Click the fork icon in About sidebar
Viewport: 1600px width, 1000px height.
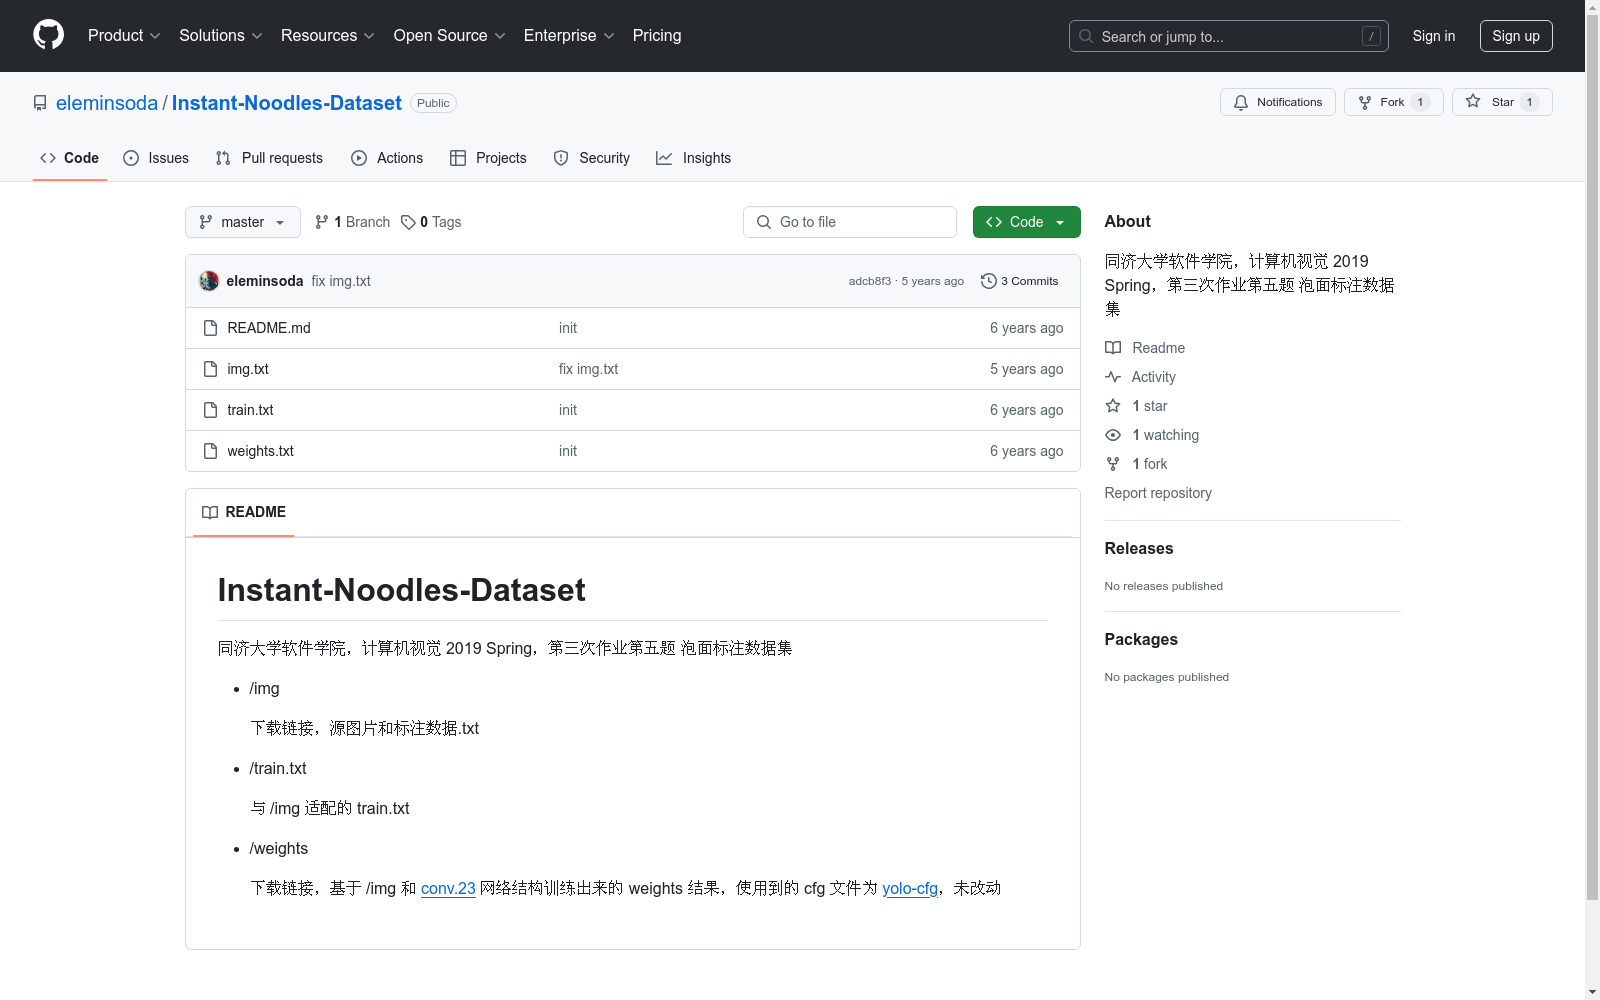pyautogui.click(x=1113, y=464)
